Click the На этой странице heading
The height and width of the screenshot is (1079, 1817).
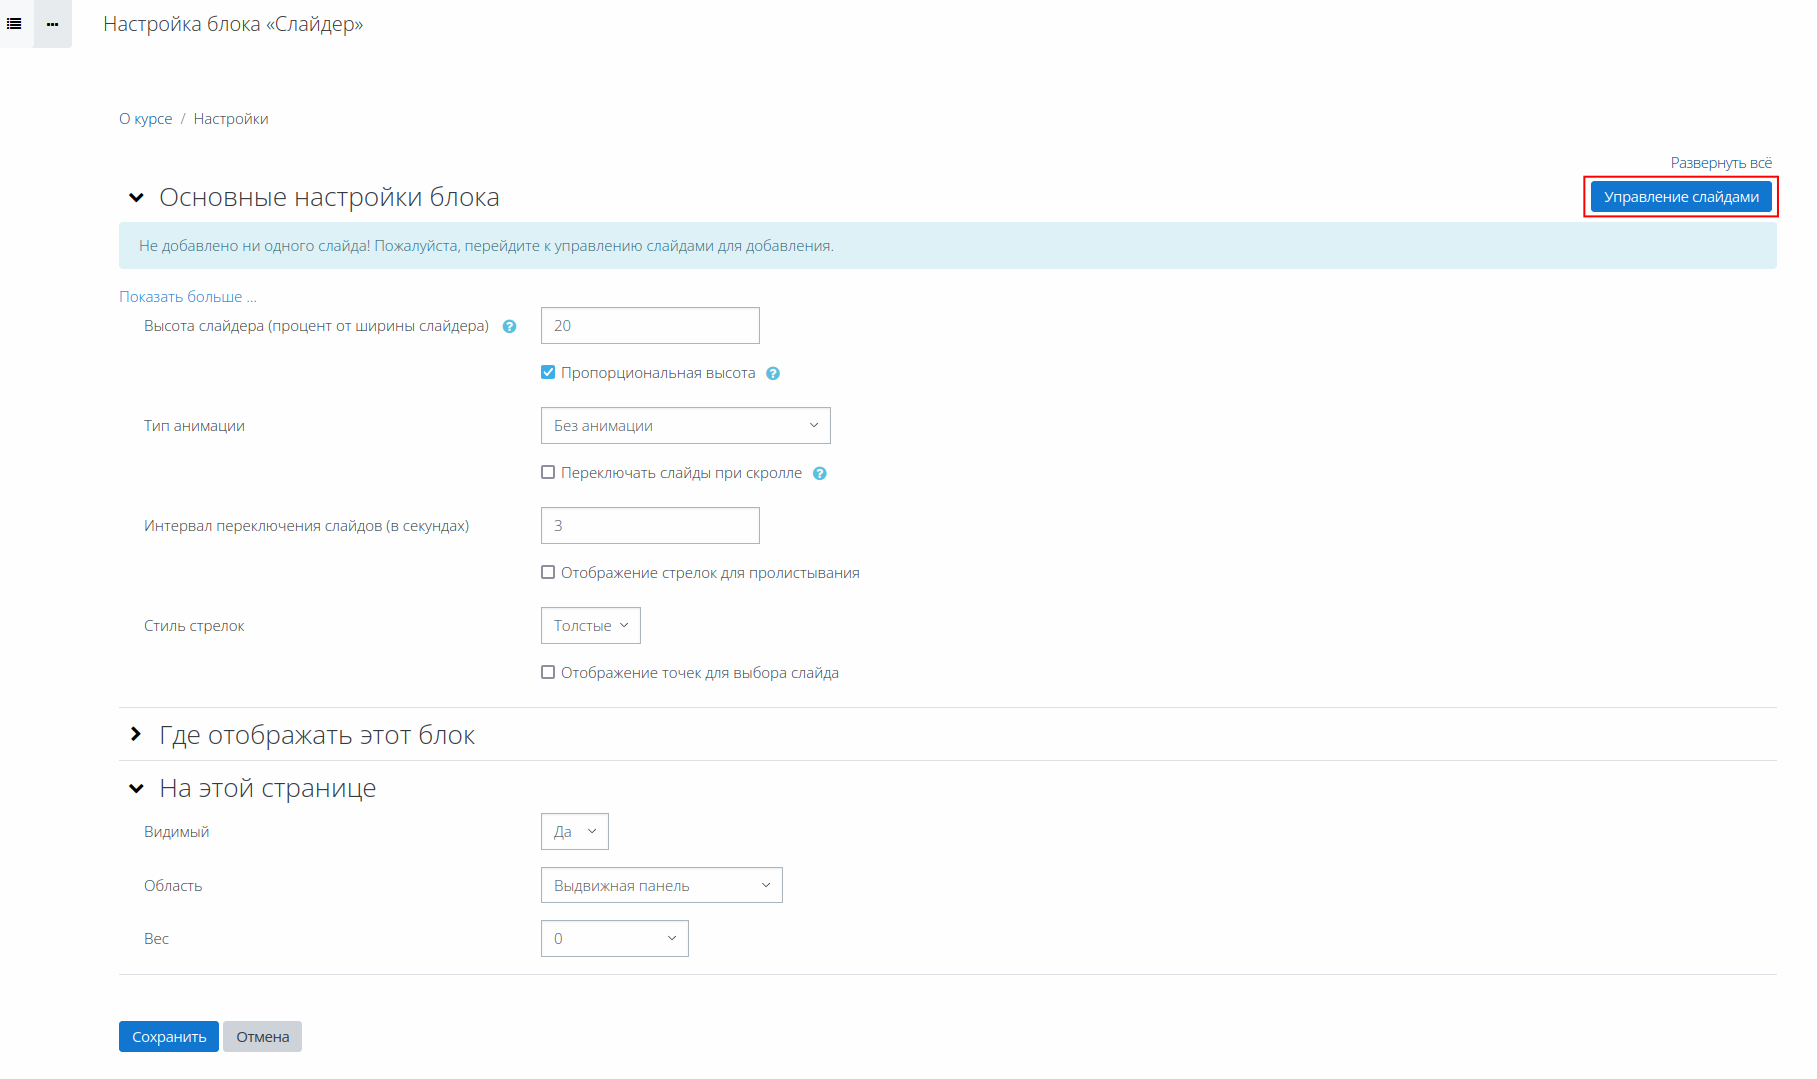point(268,789)
